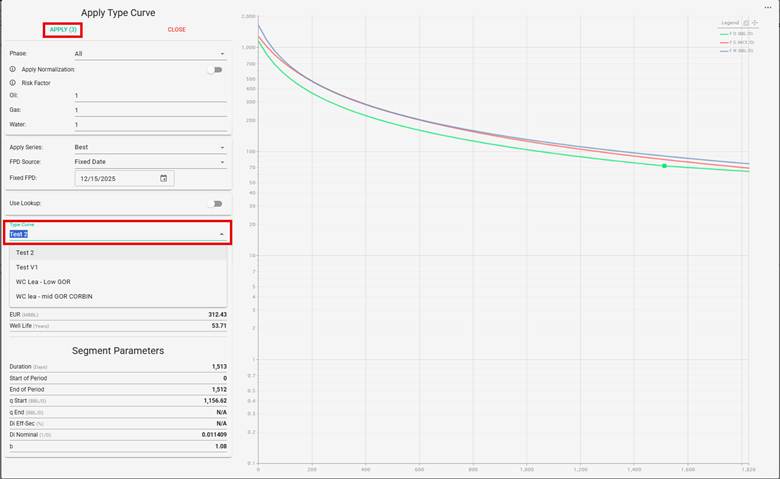Click the Water risk factor field
Image resolution: width=780 pixels, height=479 pixels.
pos(150,124)
